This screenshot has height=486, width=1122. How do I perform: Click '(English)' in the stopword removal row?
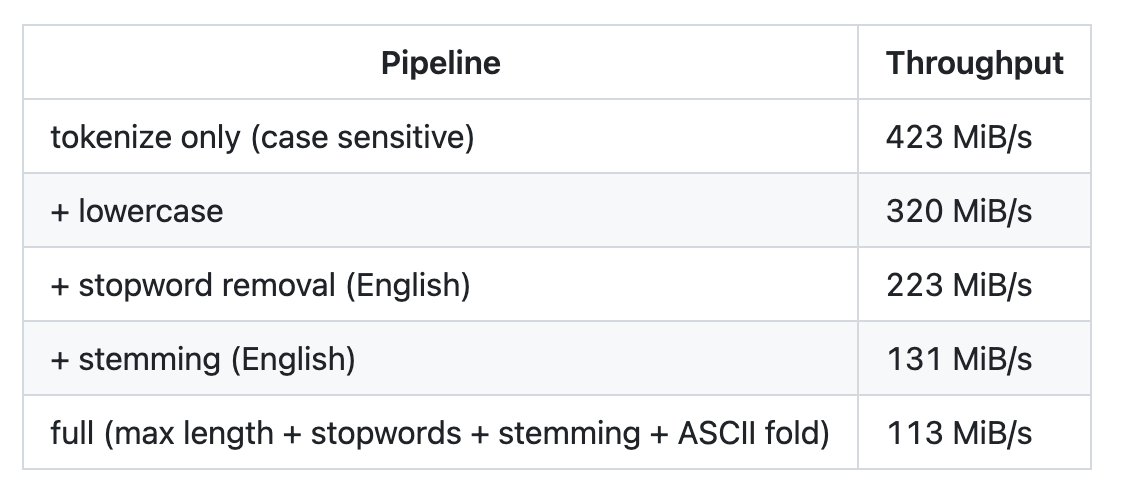pos(408,285)
